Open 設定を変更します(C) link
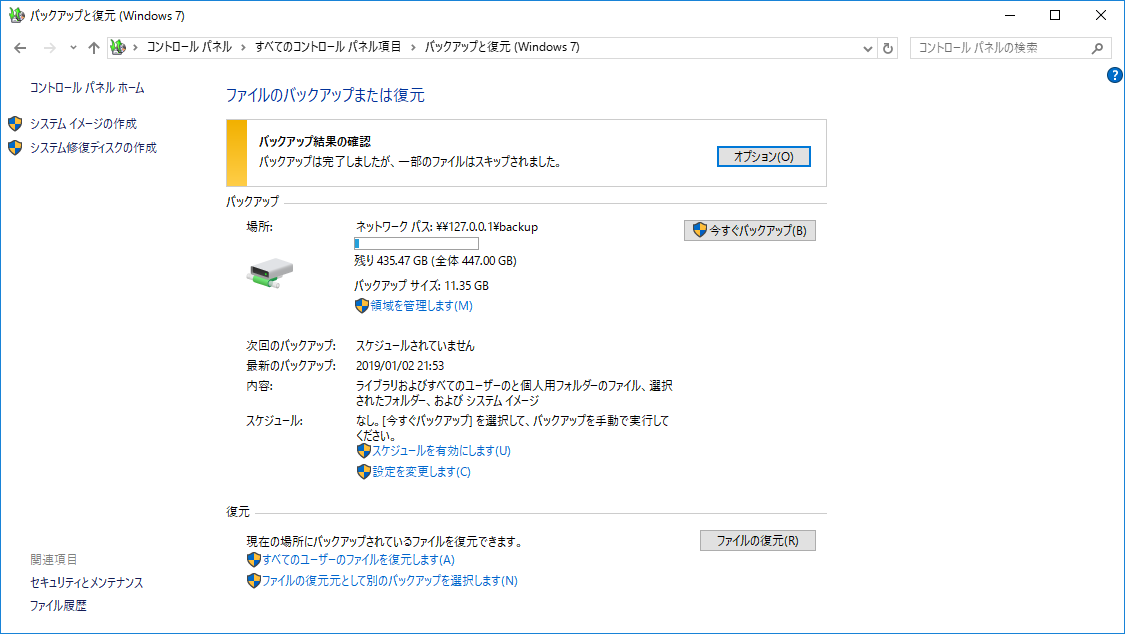This screenshot has height=634, width=1125. (421, 471)
